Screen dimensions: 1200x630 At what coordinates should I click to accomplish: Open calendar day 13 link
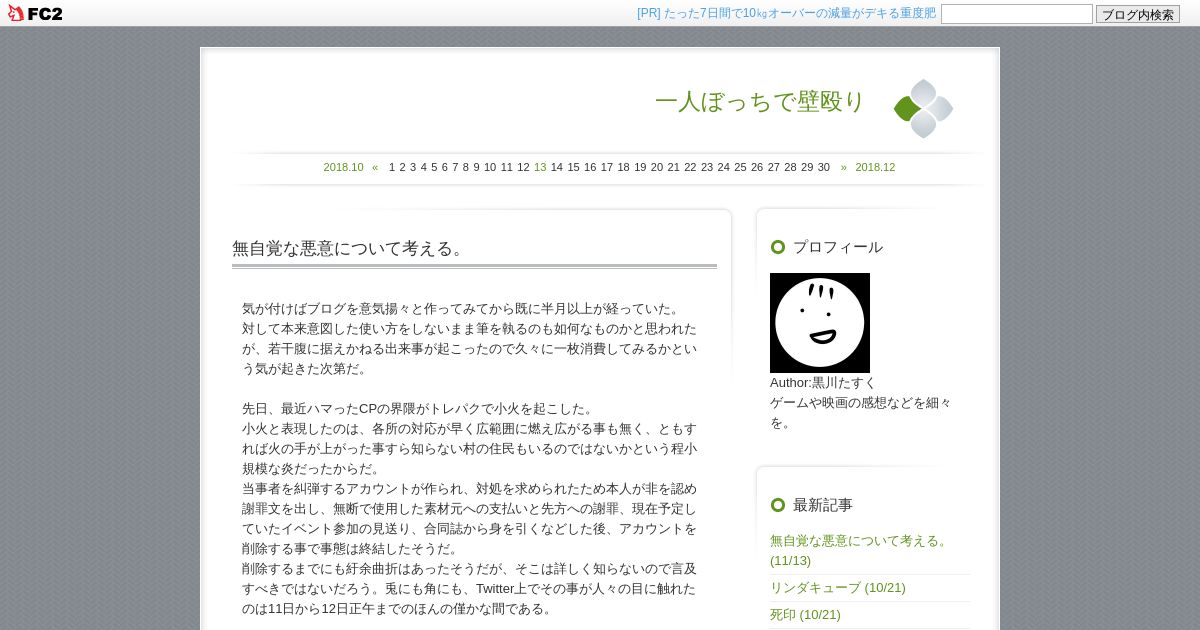(x=540, y=167)
